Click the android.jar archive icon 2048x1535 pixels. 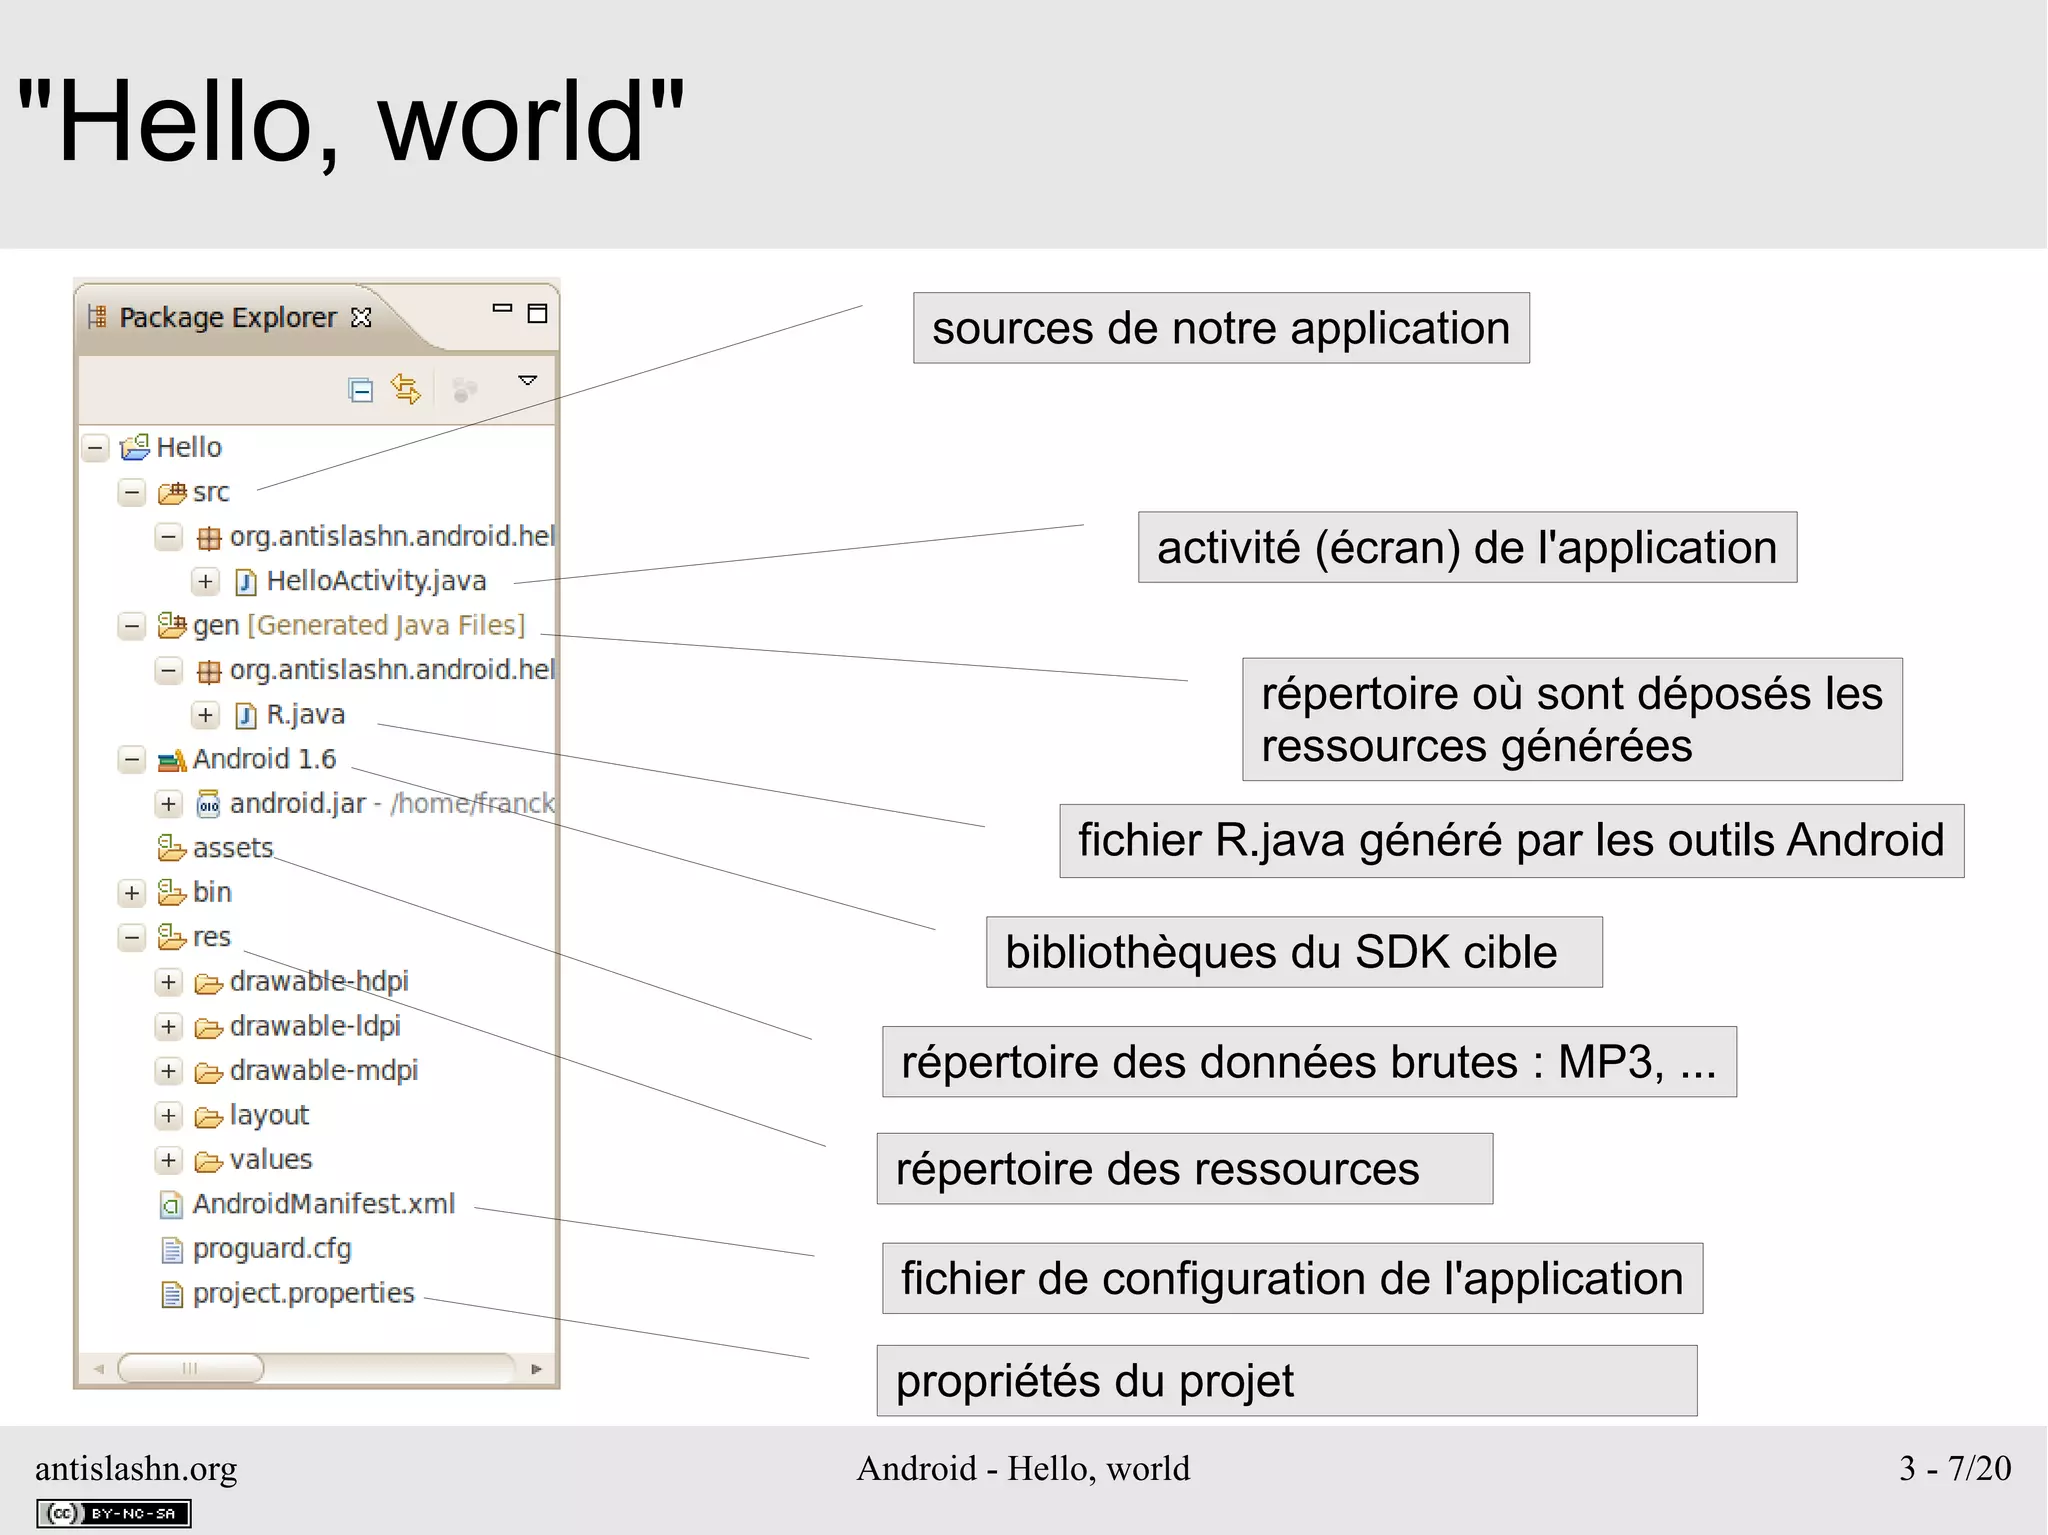pyautogui.click(x=208, y=804)
